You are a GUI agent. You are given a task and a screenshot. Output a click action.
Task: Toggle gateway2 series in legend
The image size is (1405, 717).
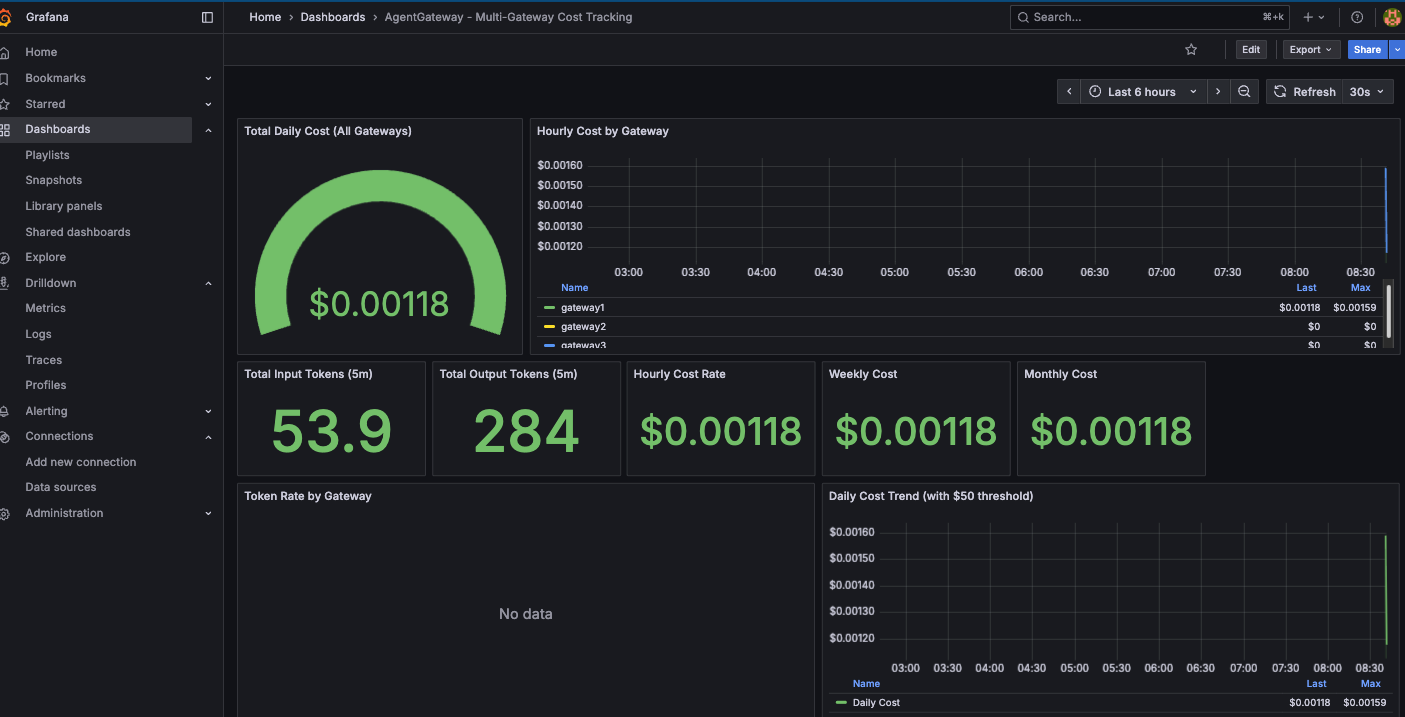(582, 327)
